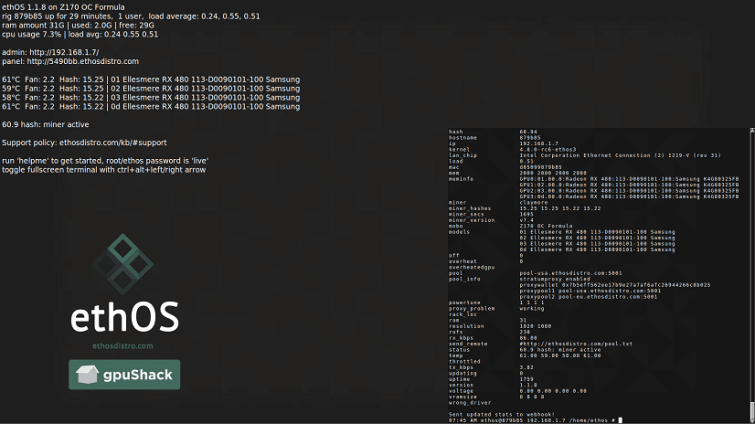Select the terminal 'tx_kbps' row
755x424 pixels.
click(491, 367)
